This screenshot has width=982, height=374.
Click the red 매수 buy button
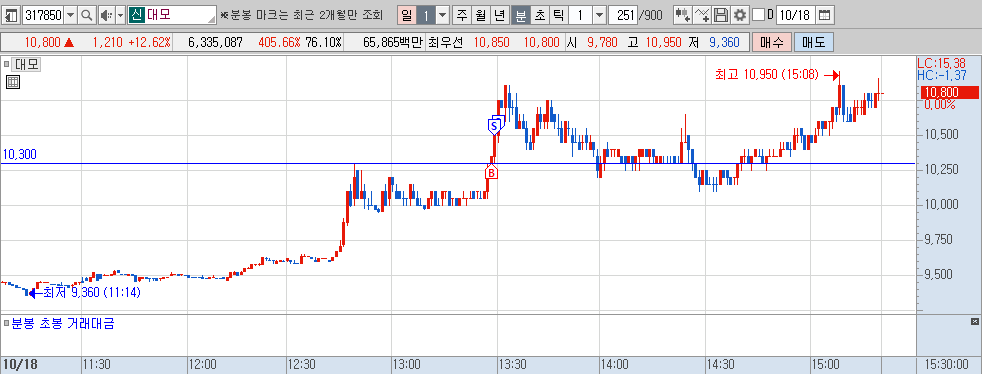point(771,43)
